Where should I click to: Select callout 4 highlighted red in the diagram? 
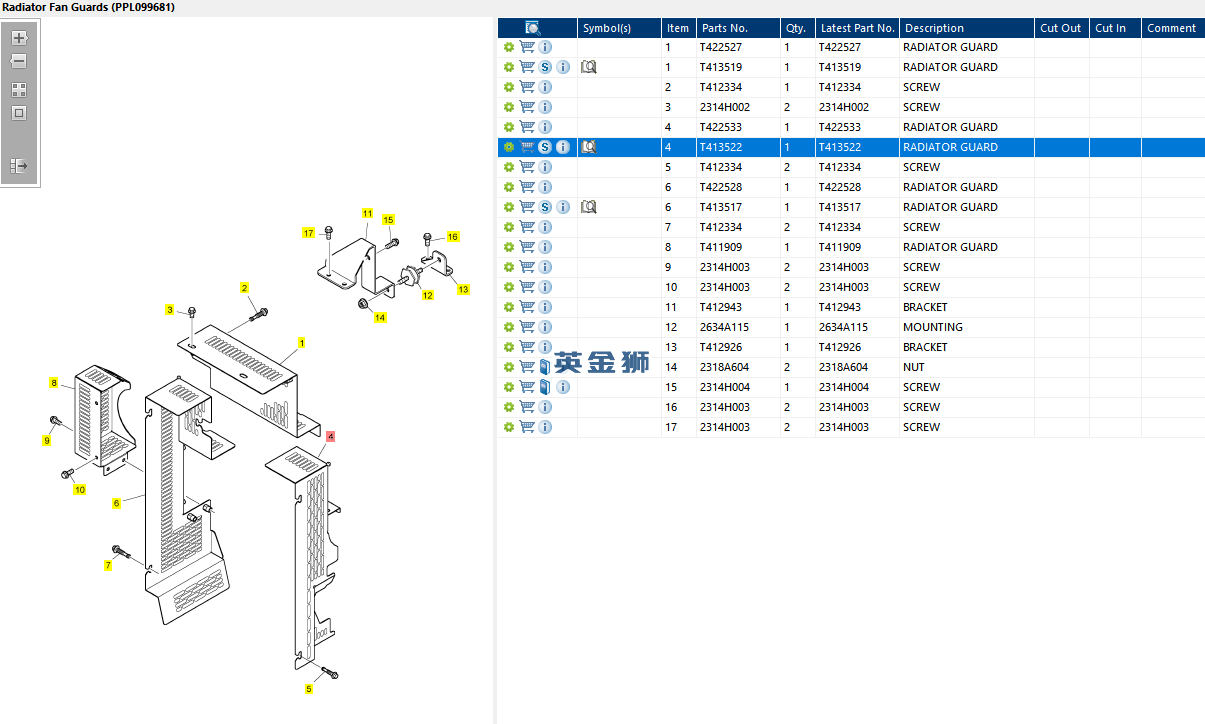click(x=330, y=437)
